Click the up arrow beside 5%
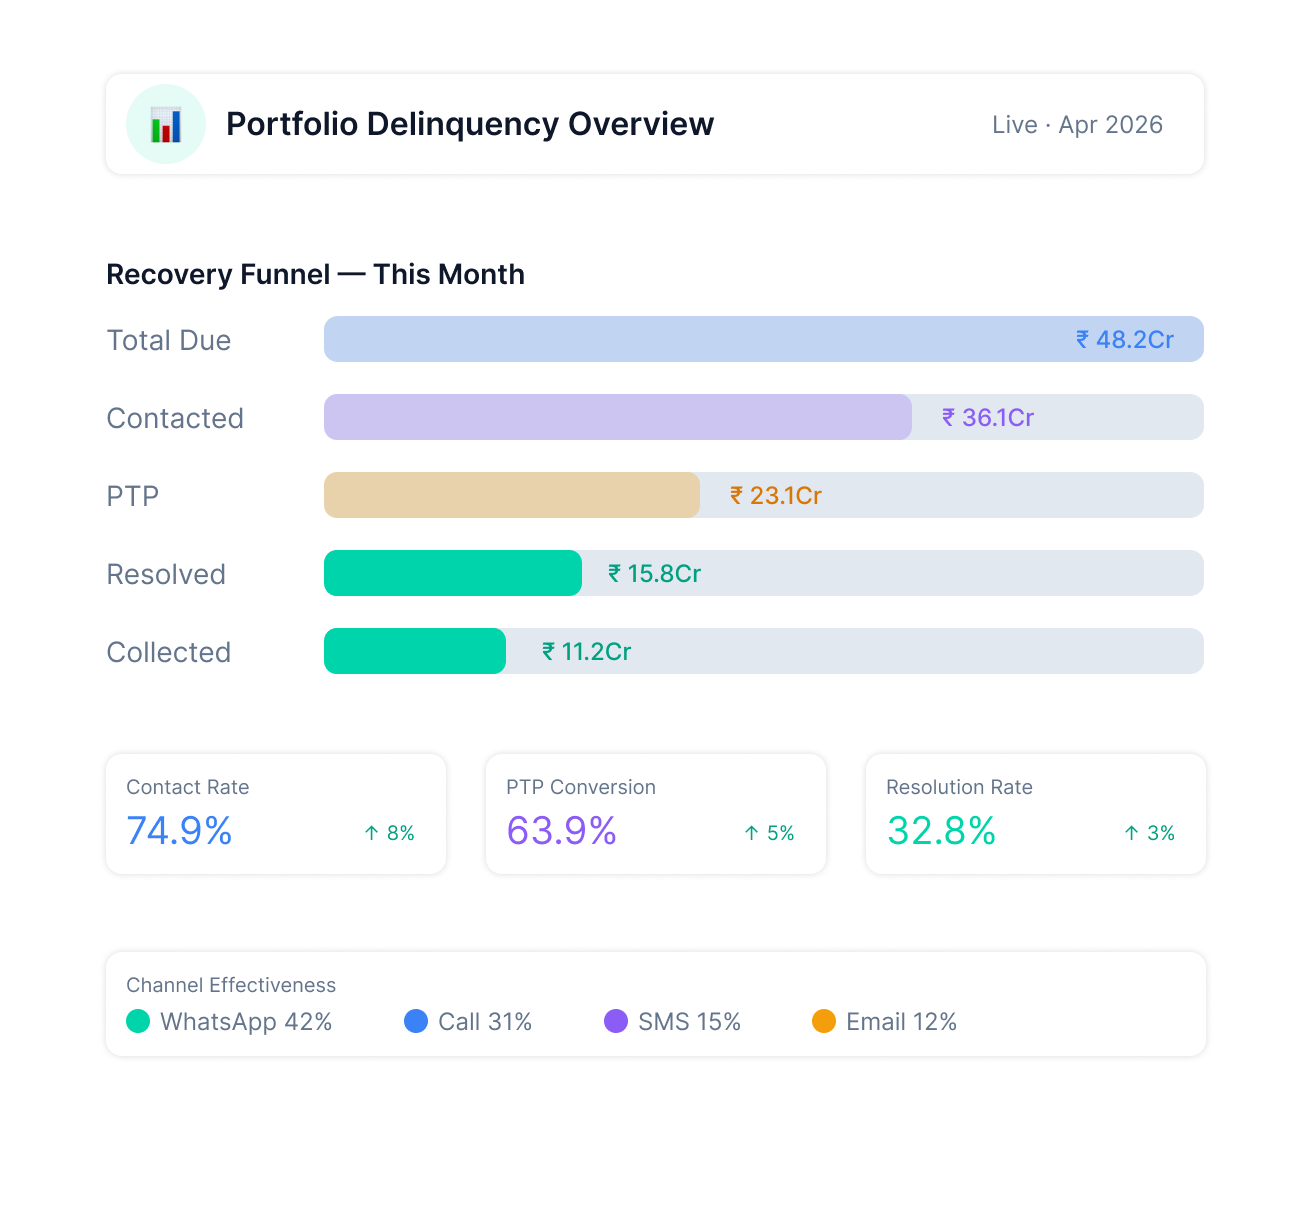 click(751, 833)
